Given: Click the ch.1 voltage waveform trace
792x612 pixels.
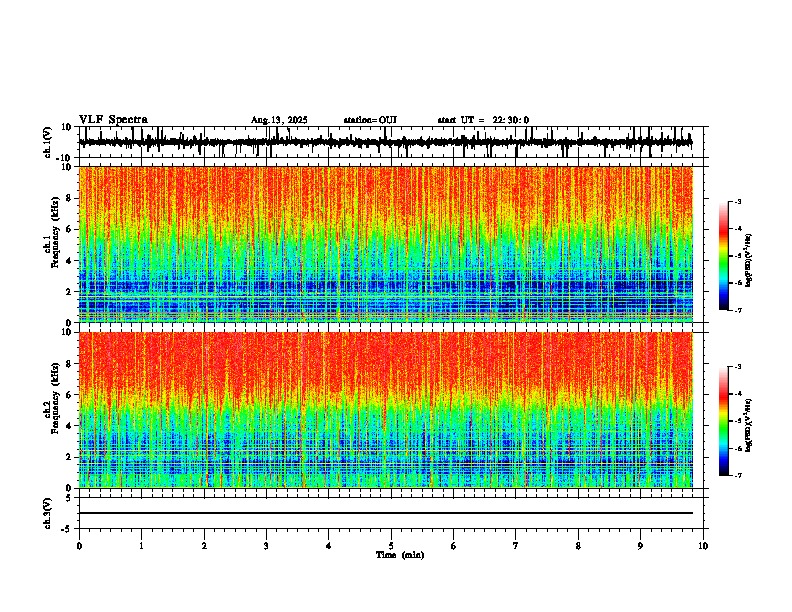Looking at the screenshot, I should click(385, 142).
